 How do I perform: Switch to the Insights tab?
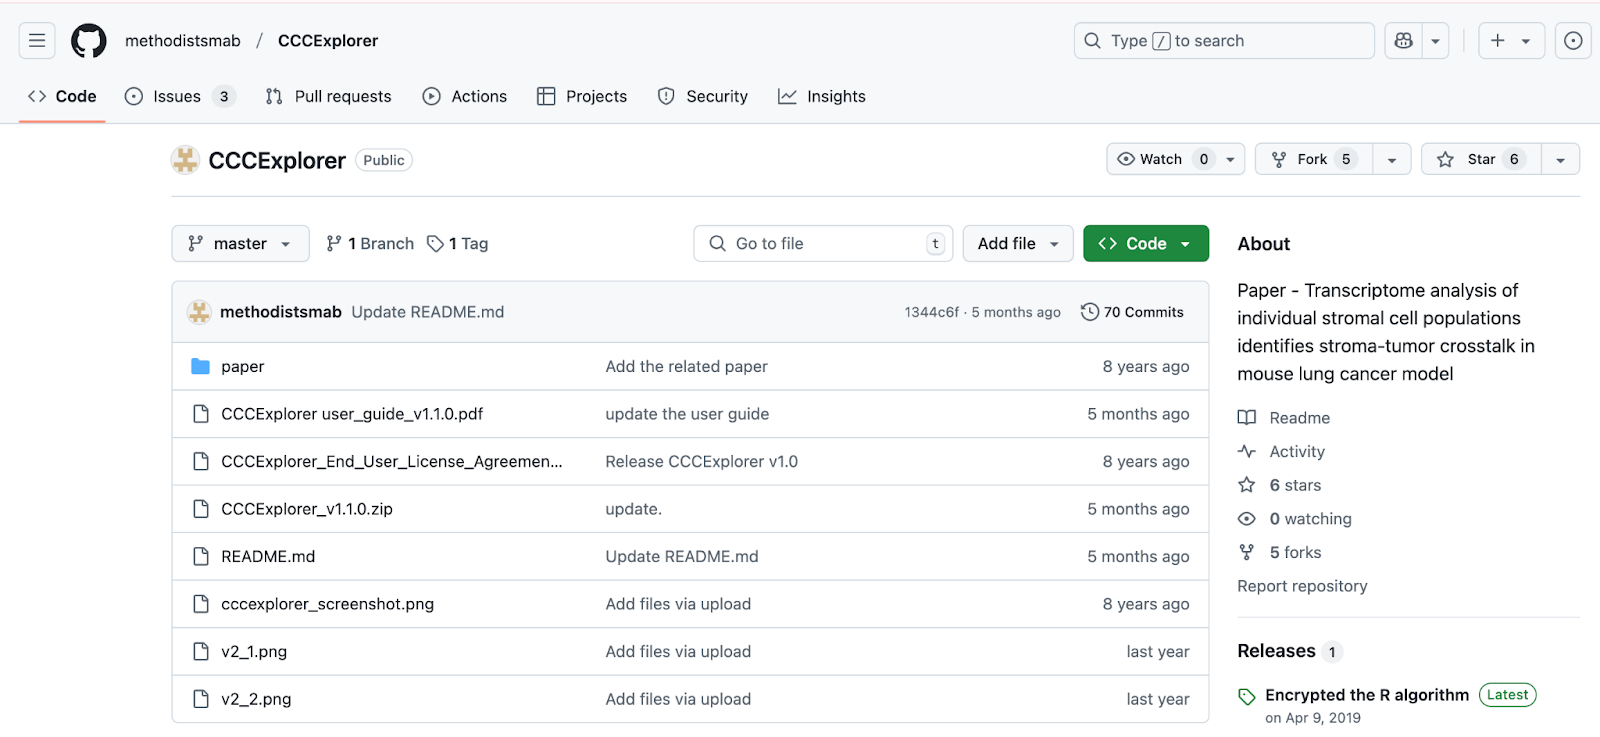tap(835, 97)
